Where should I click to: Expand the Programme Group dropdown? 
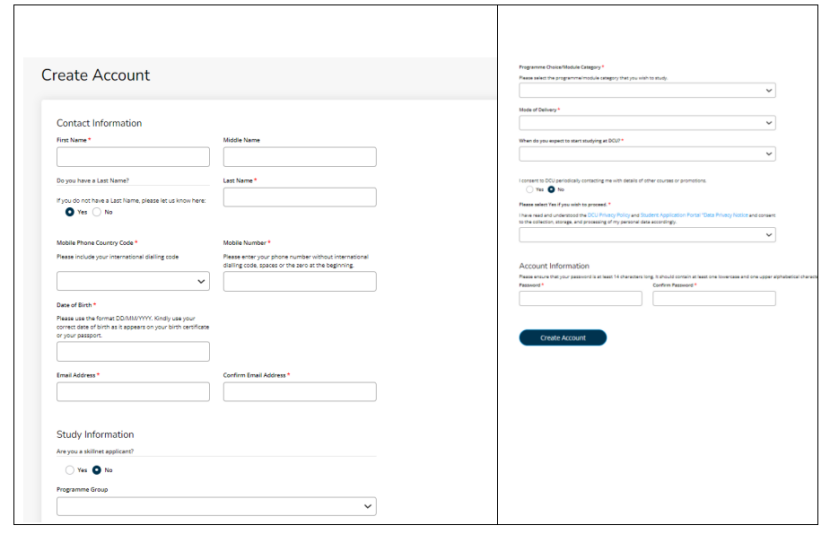click(216, 507)
